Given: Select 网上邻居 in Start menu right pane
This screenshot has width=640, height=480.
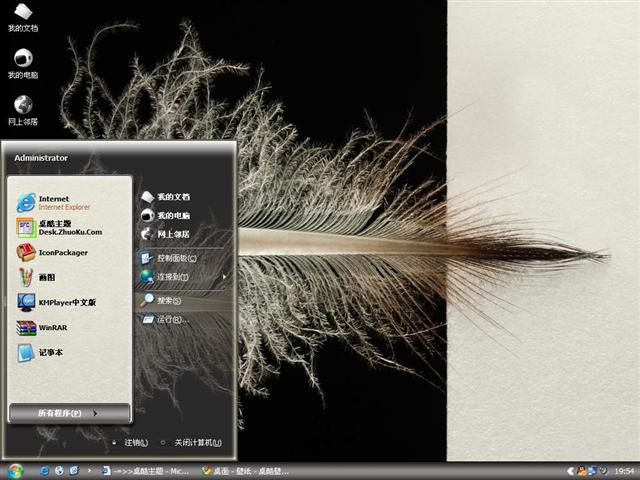Looking at the screenshot, I should (165, 234).
